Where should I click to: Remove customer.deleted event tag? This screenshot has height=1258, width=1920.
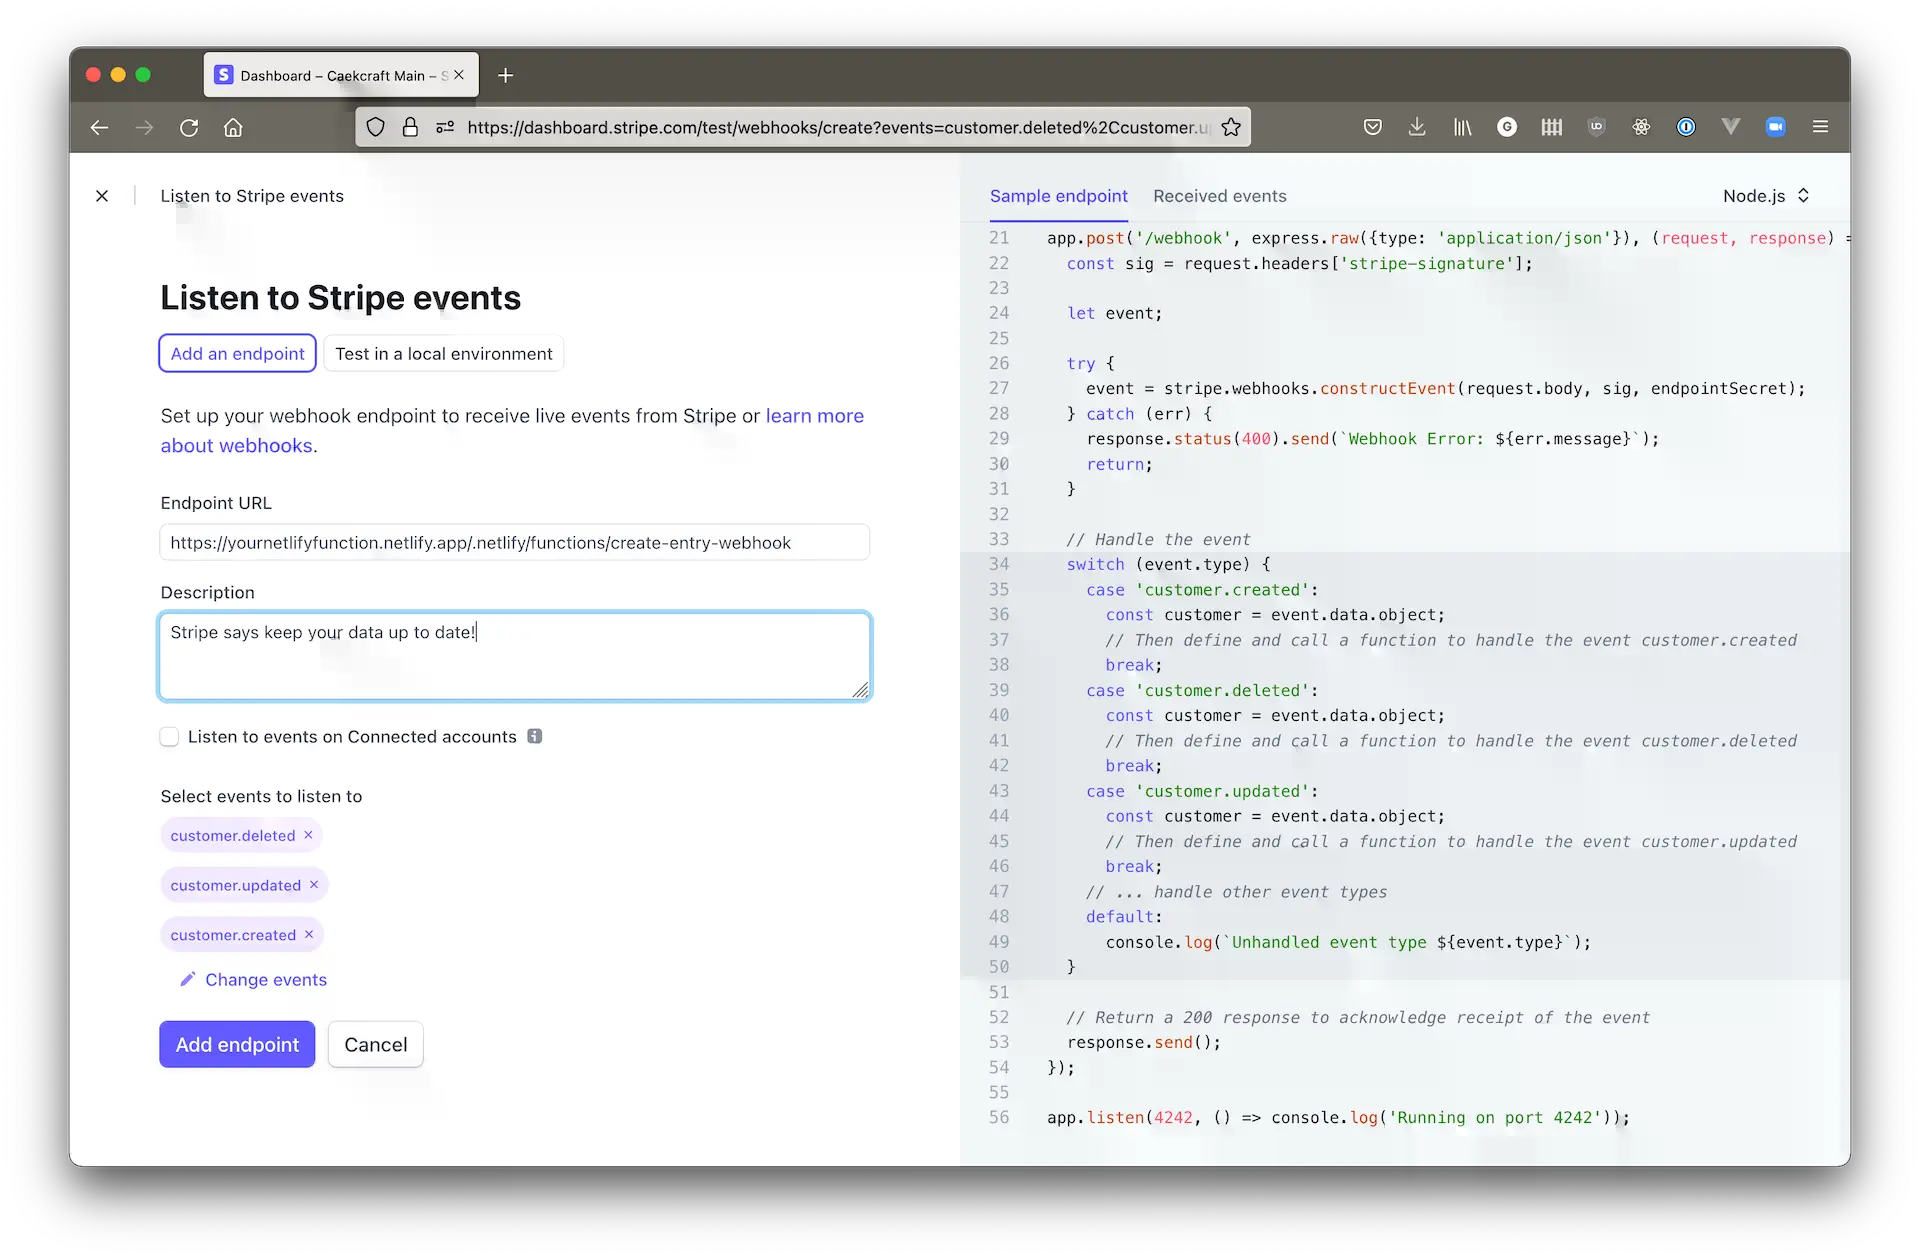click(x=309, y=835)
